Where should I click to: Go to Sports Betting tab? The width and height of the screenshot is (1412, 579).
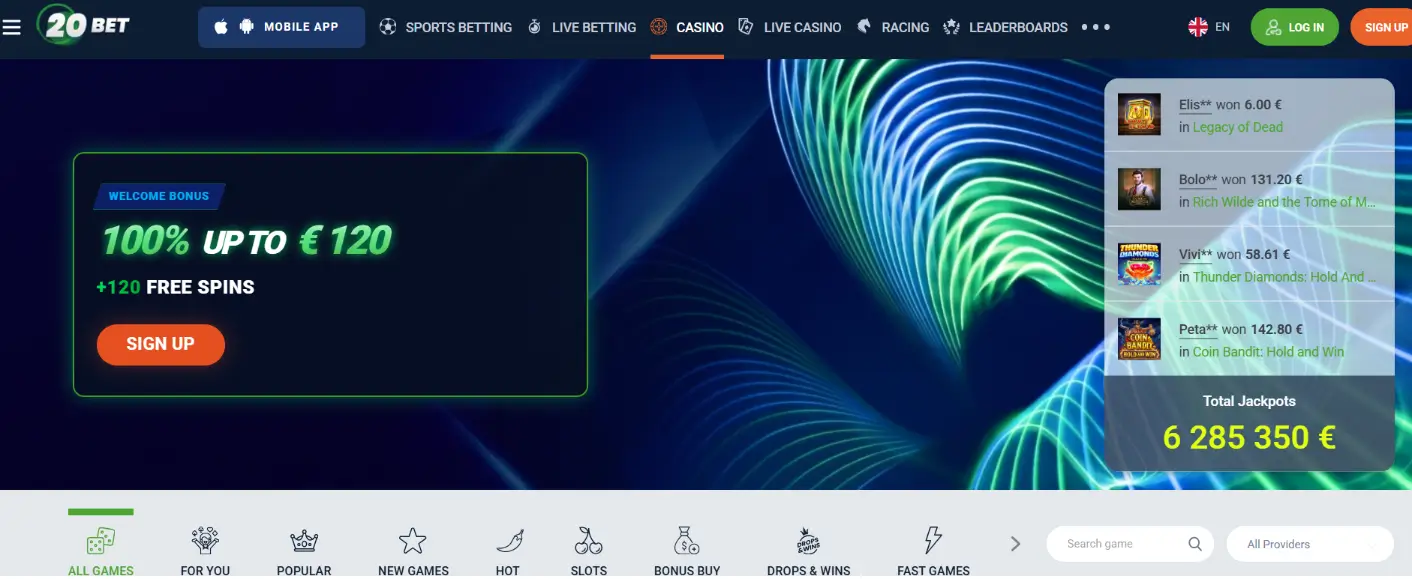[x=446, y=27]
